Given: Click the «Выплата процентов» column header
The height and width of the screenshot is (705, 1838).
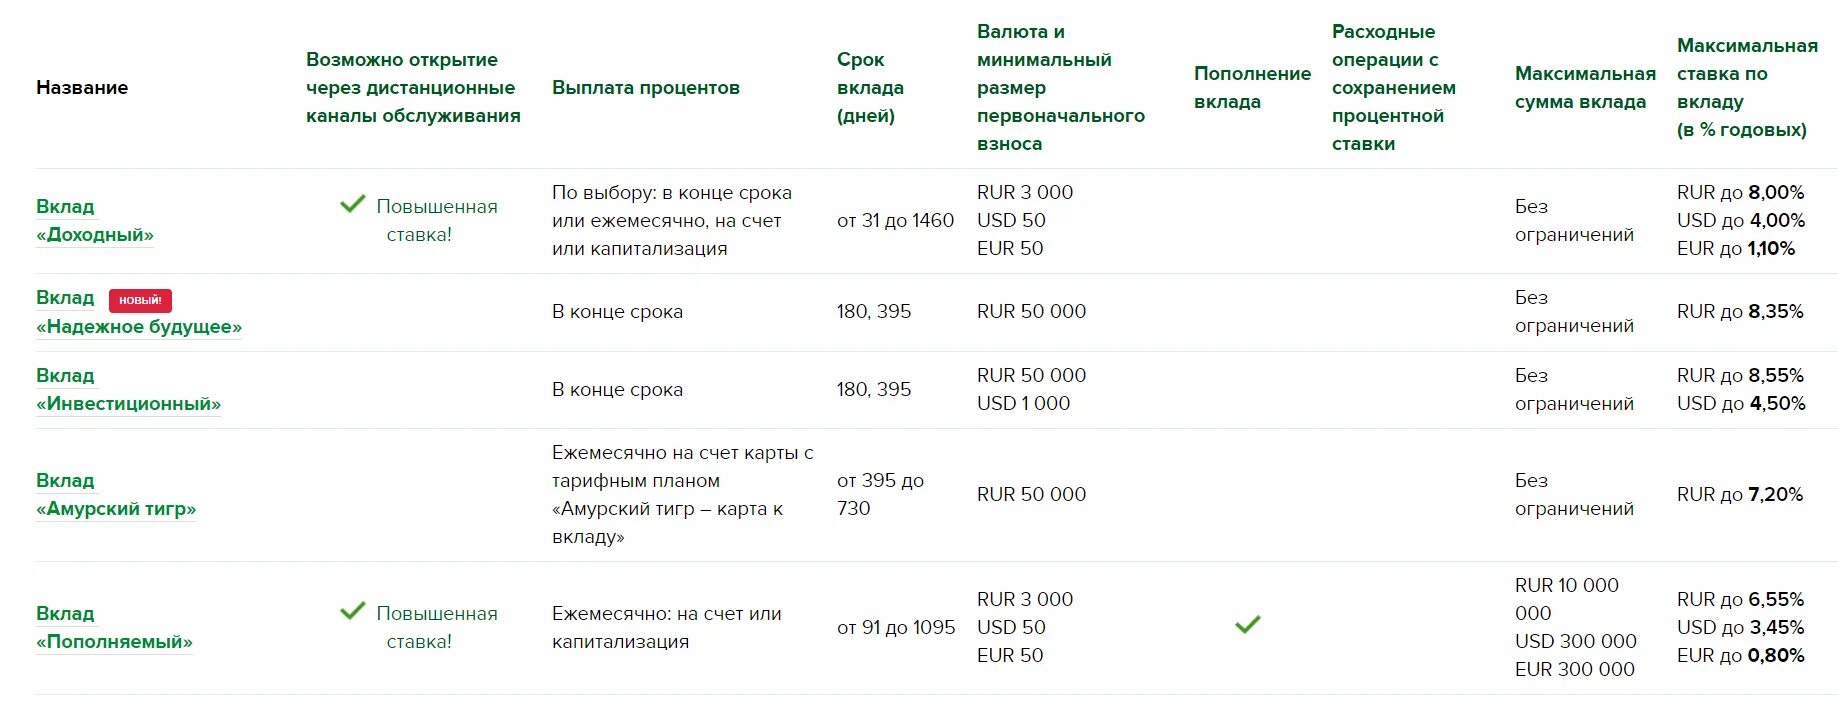Looking at the screenshot, I should click(x=645, y=88).
